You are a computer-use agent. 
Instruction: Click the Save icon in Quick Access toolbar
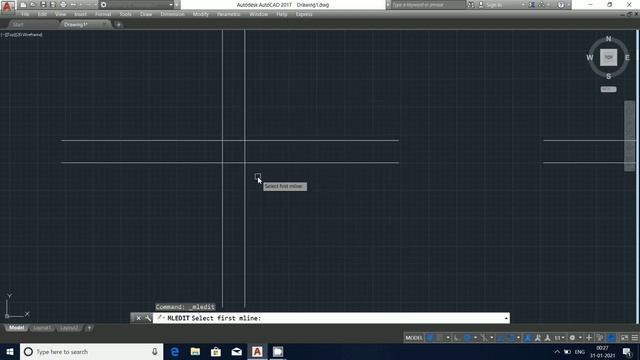43,4
